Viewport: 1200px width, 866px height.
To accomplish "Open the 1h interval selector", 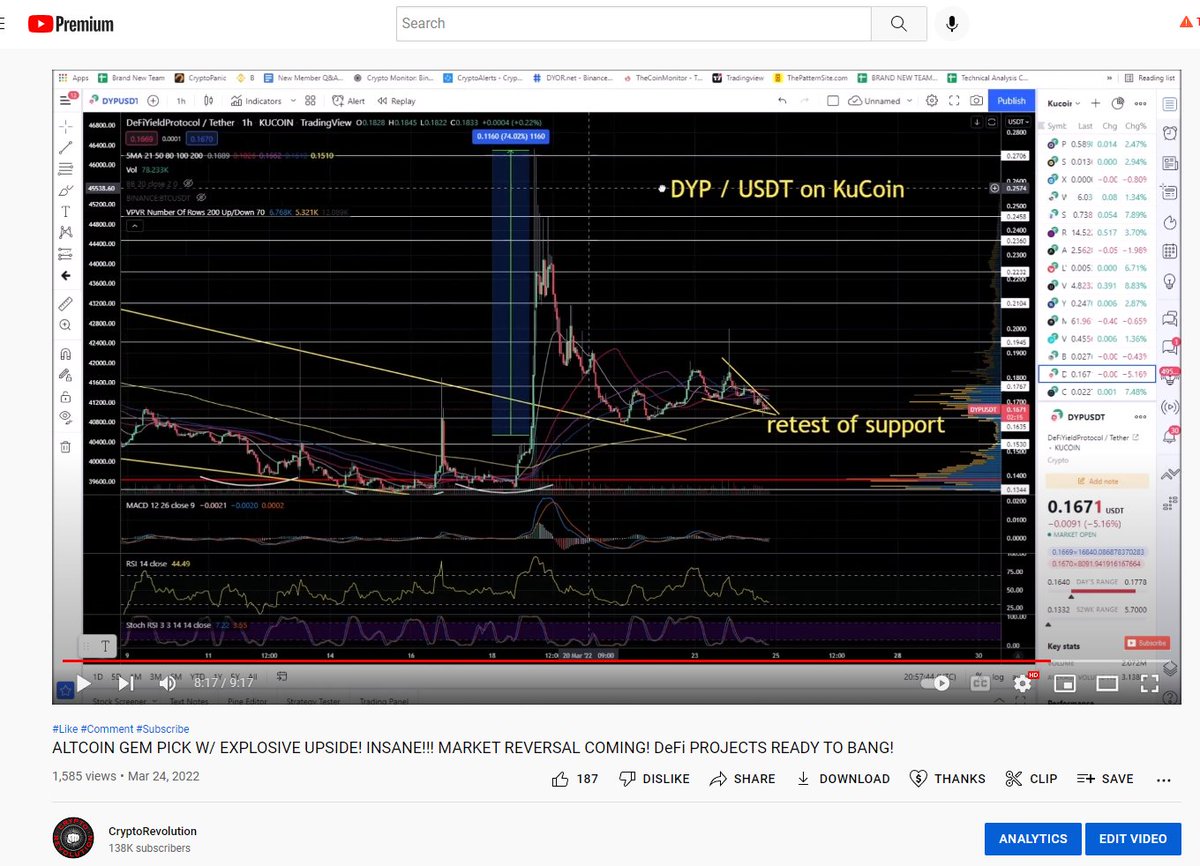I will coord(181,101).
